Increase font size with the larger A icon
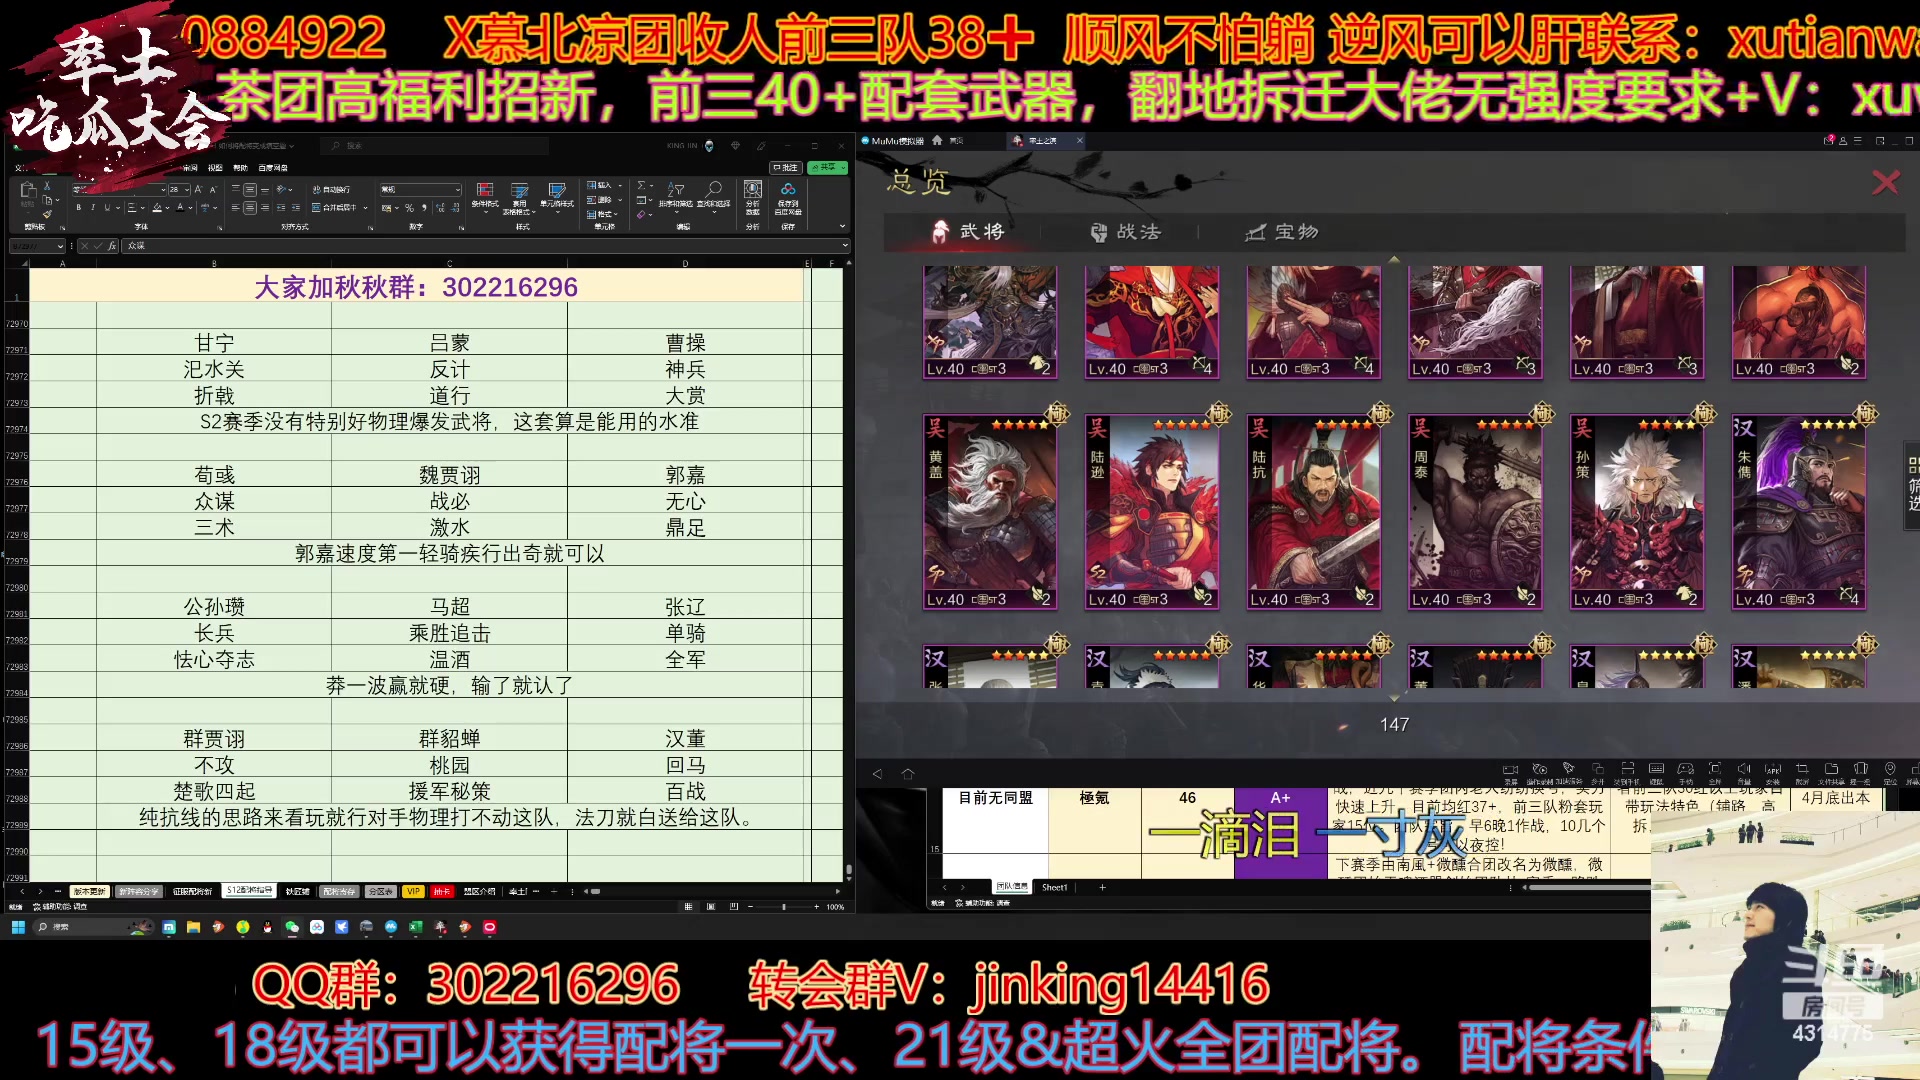Screen dimensions: 1920x1080 pos(198,189)
